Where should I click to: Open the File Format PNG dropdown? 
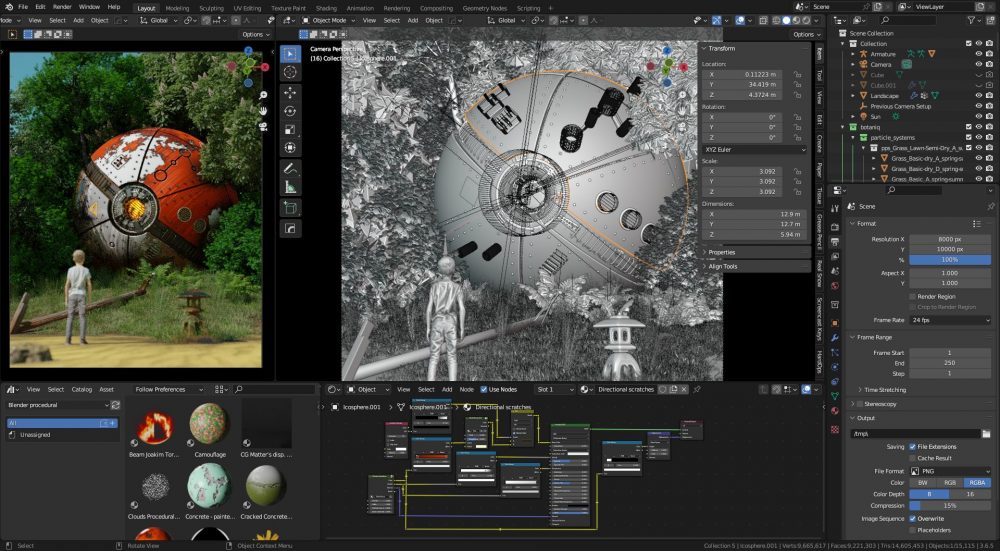[950, 471]
